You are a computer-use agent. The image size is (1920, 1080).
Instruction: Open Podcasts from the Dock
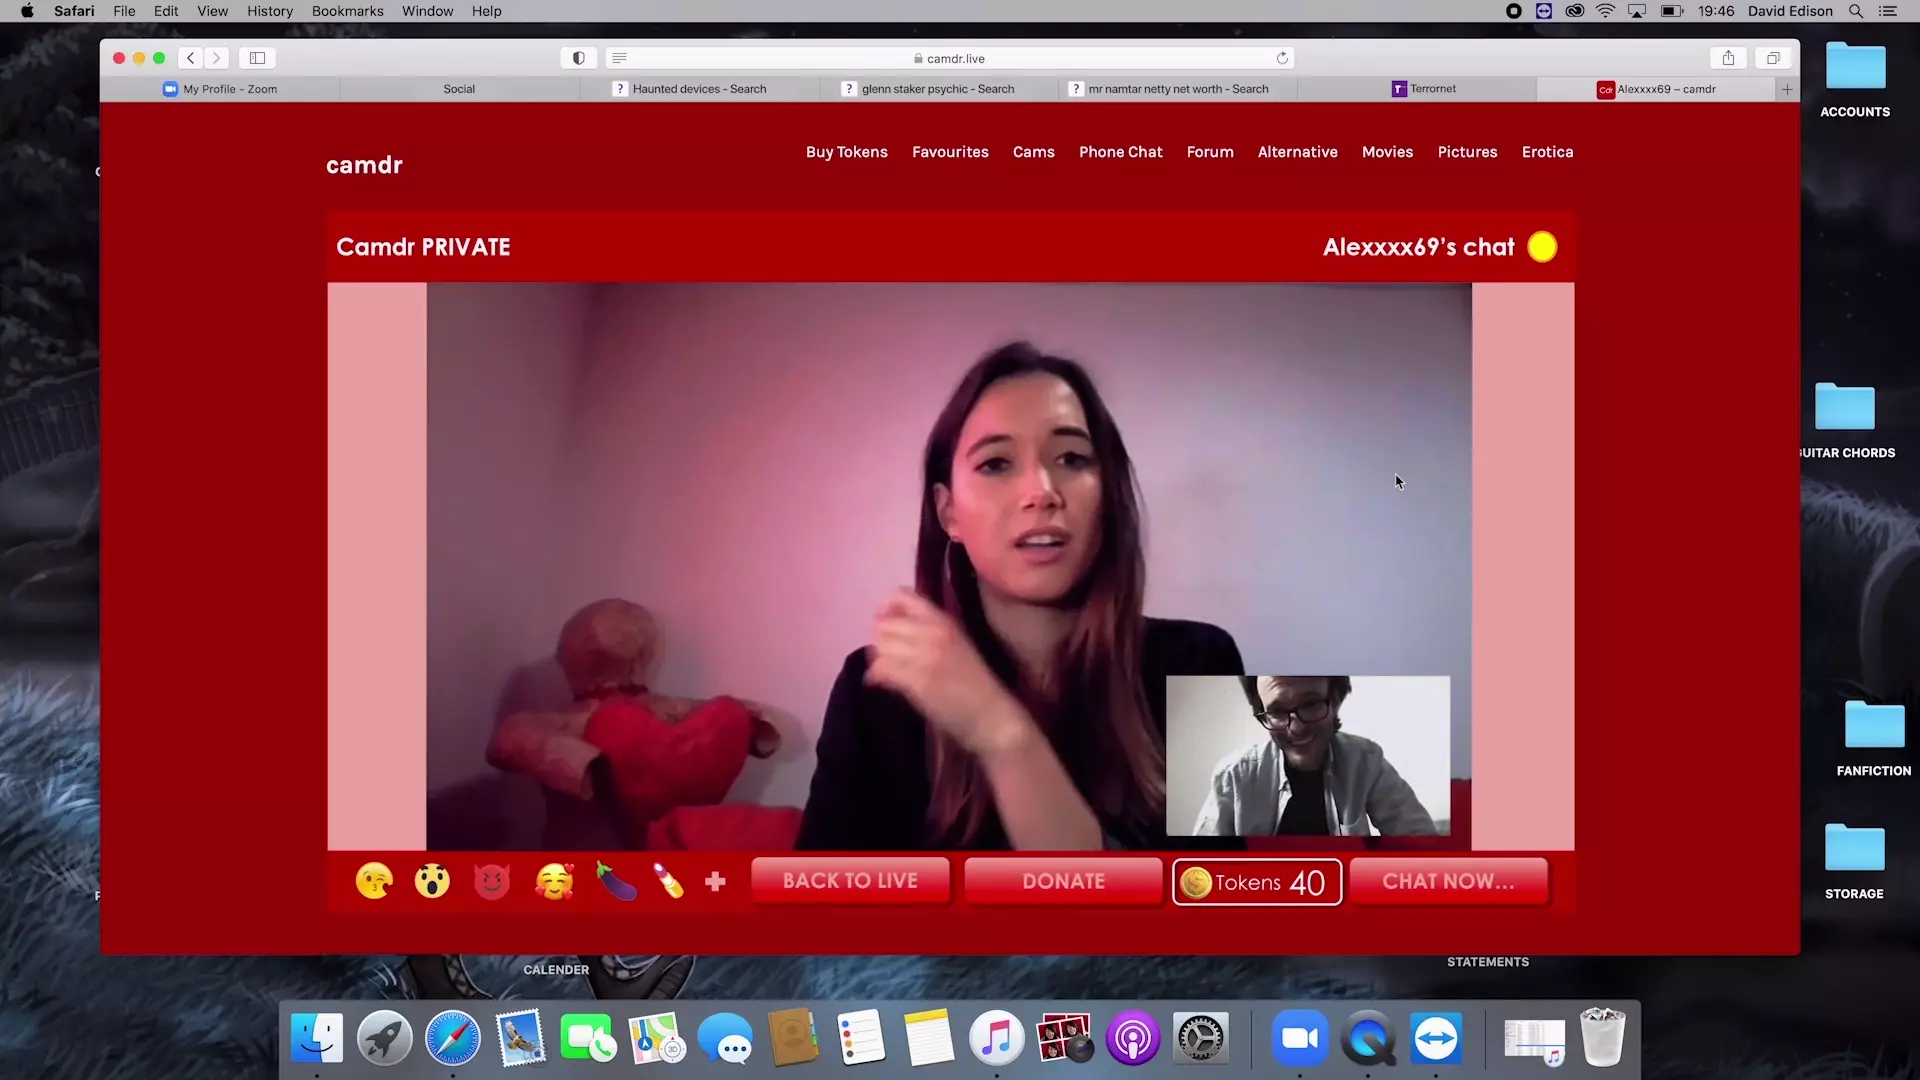click(1133, 1038)
